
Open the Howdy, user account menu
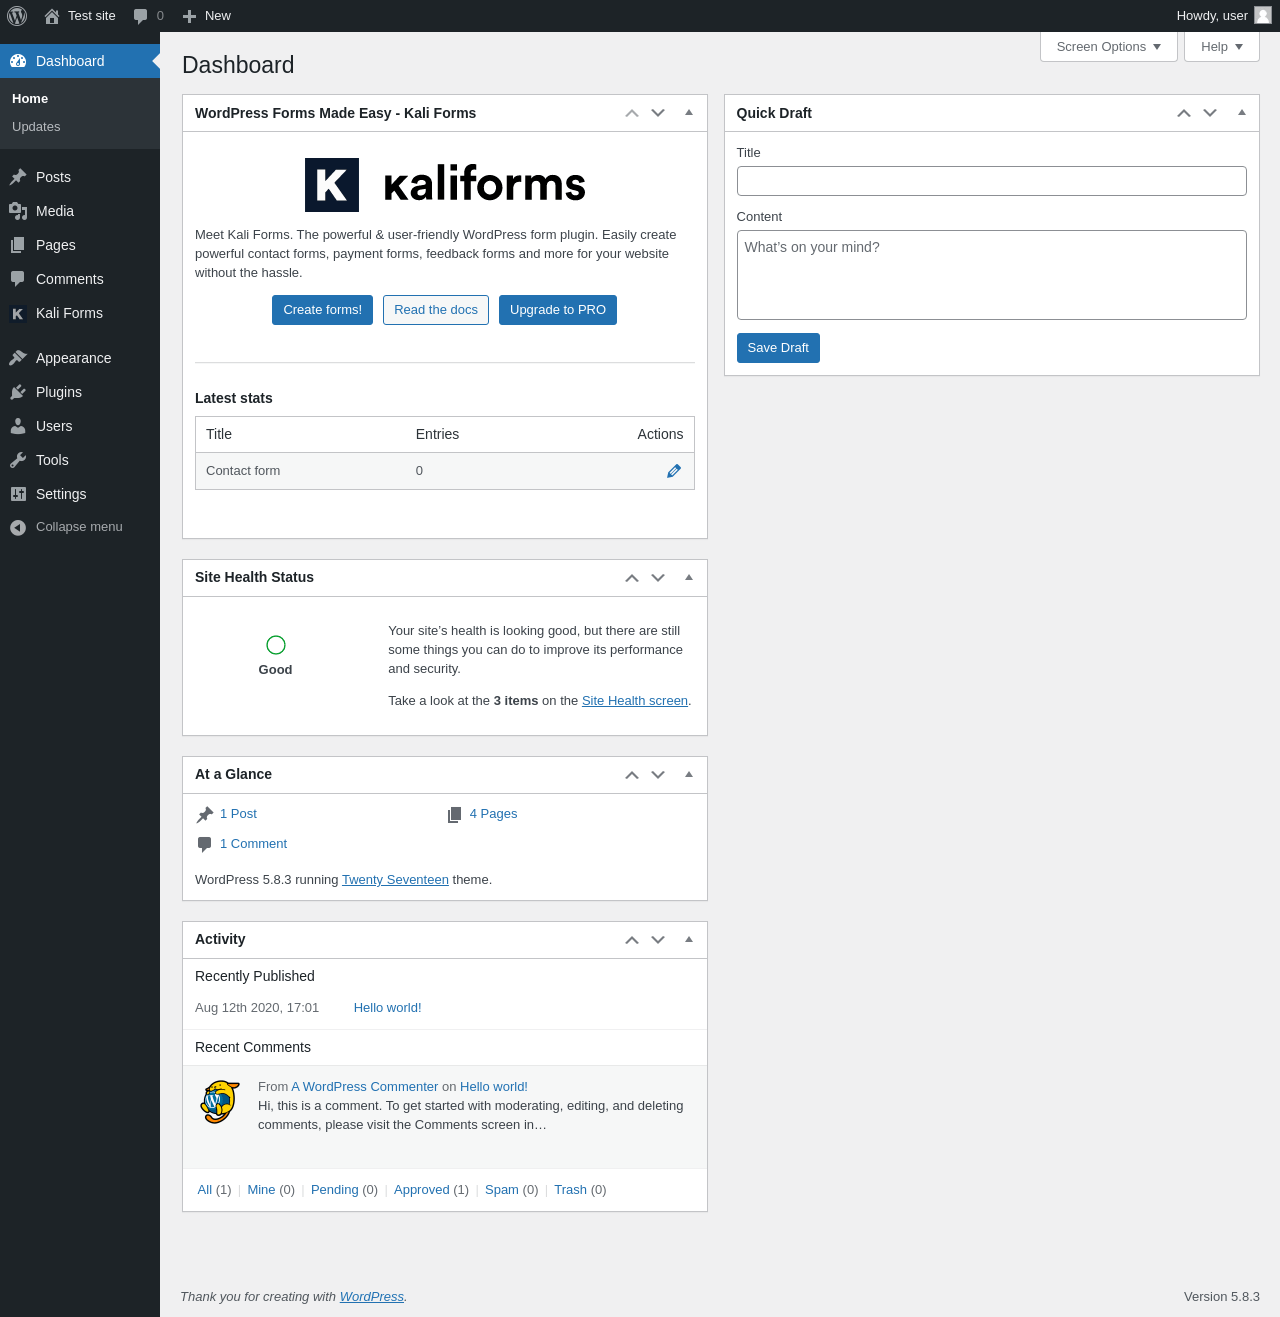(1224, 16)
